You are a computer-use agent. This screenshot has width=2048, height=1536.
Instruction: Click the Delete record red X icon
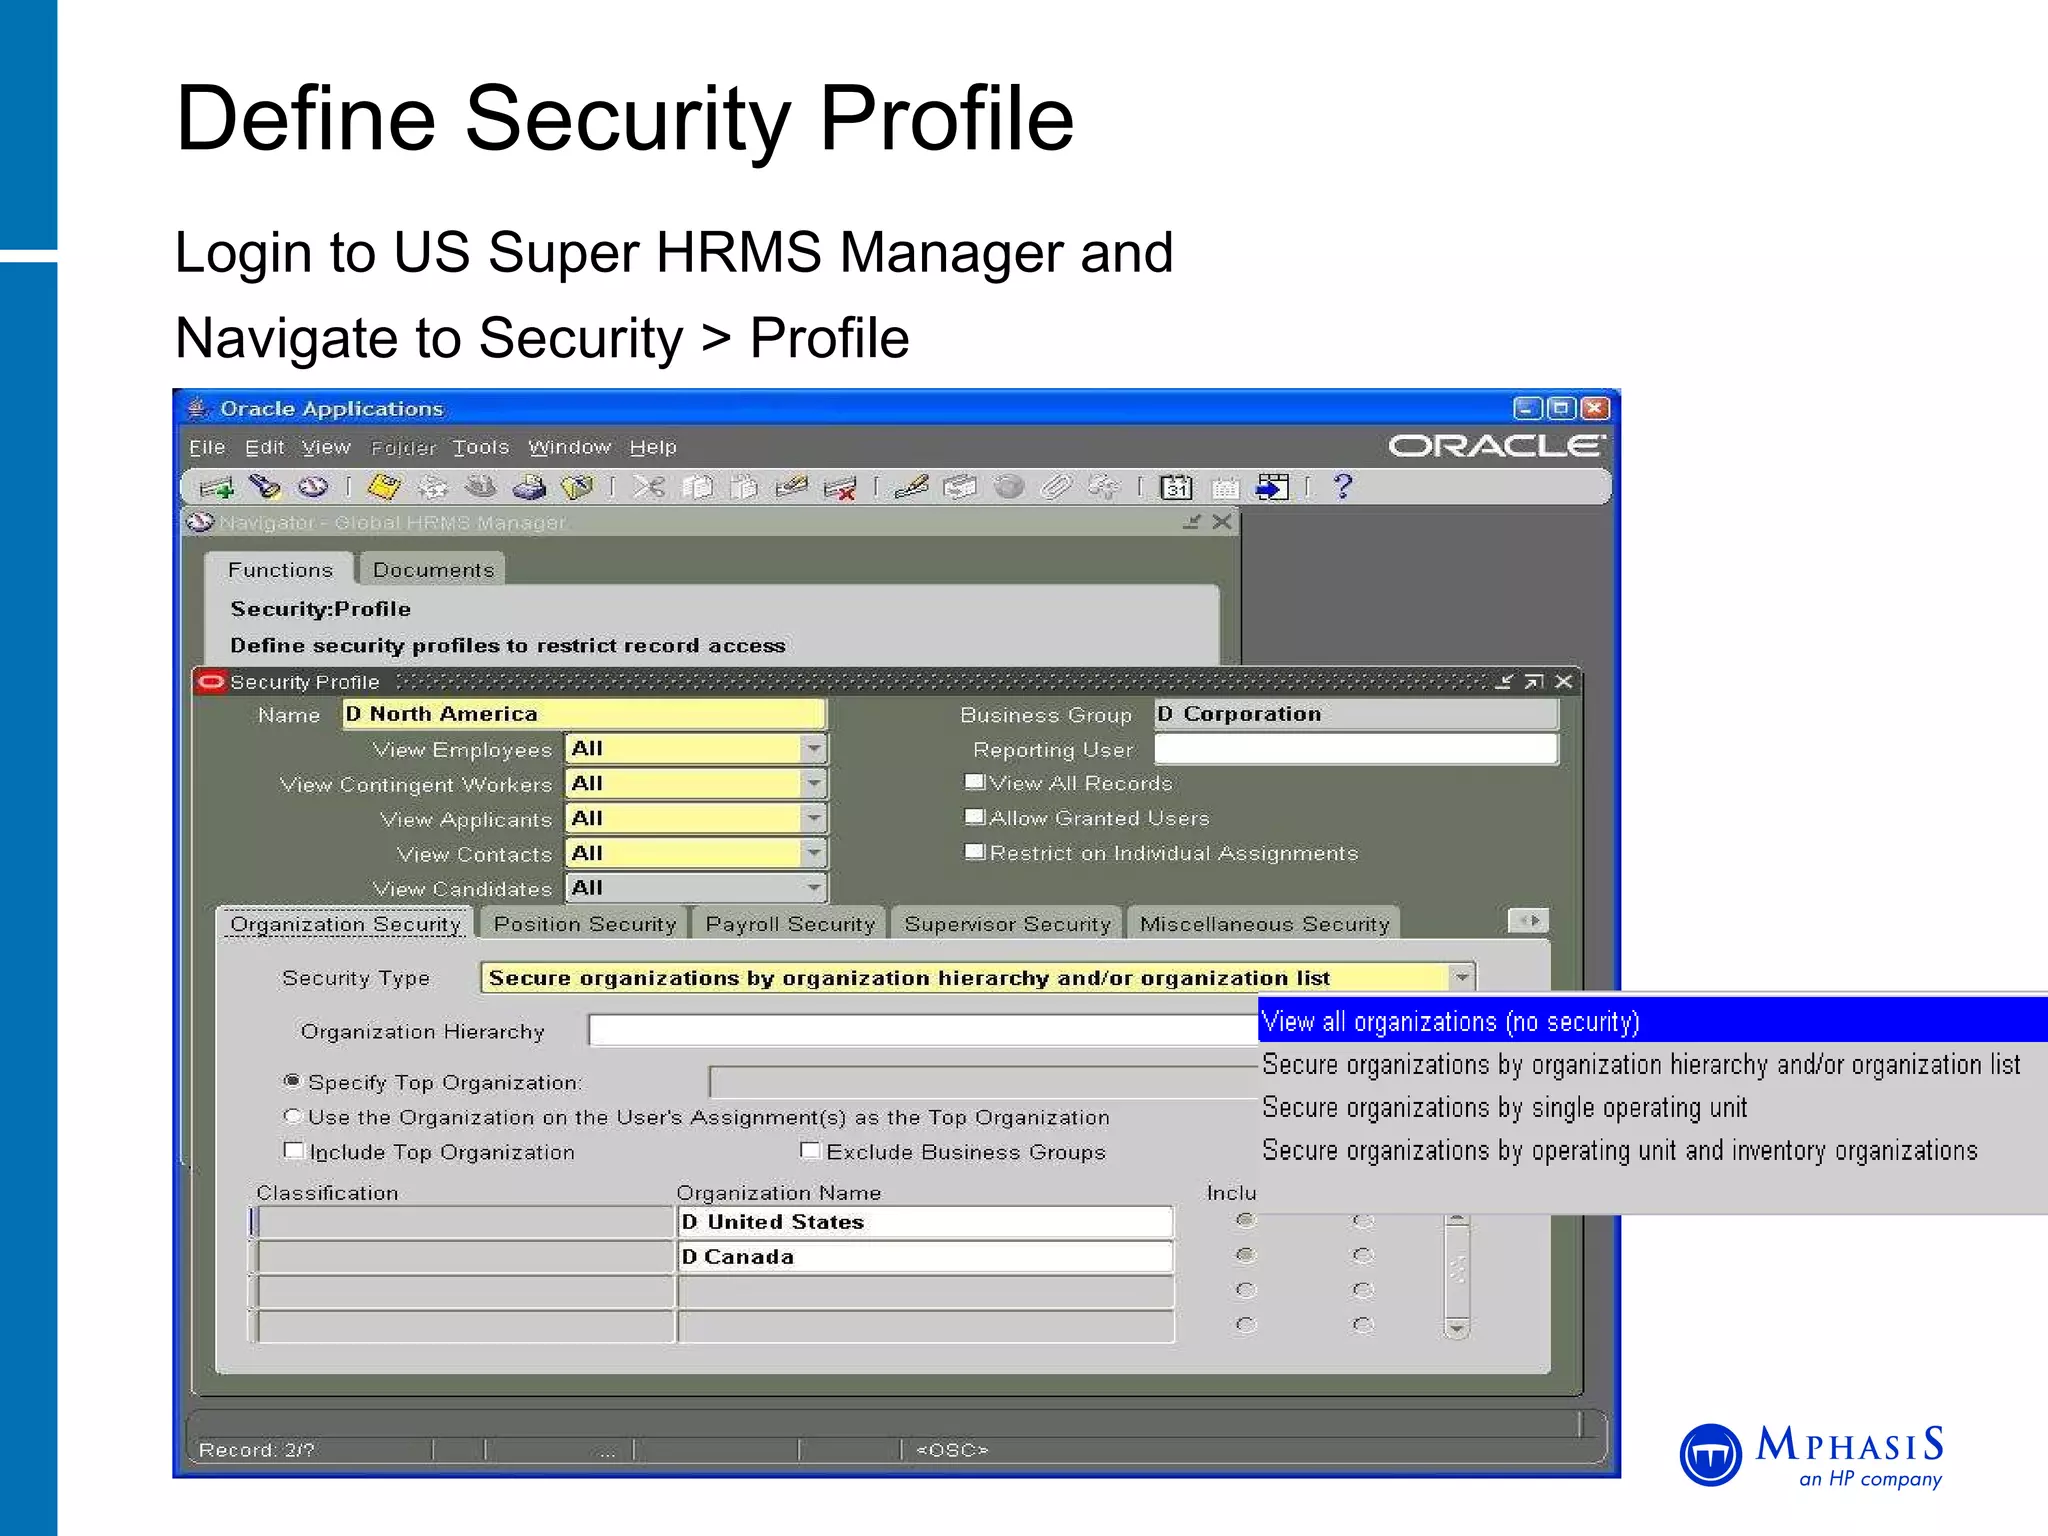point(840,488)
